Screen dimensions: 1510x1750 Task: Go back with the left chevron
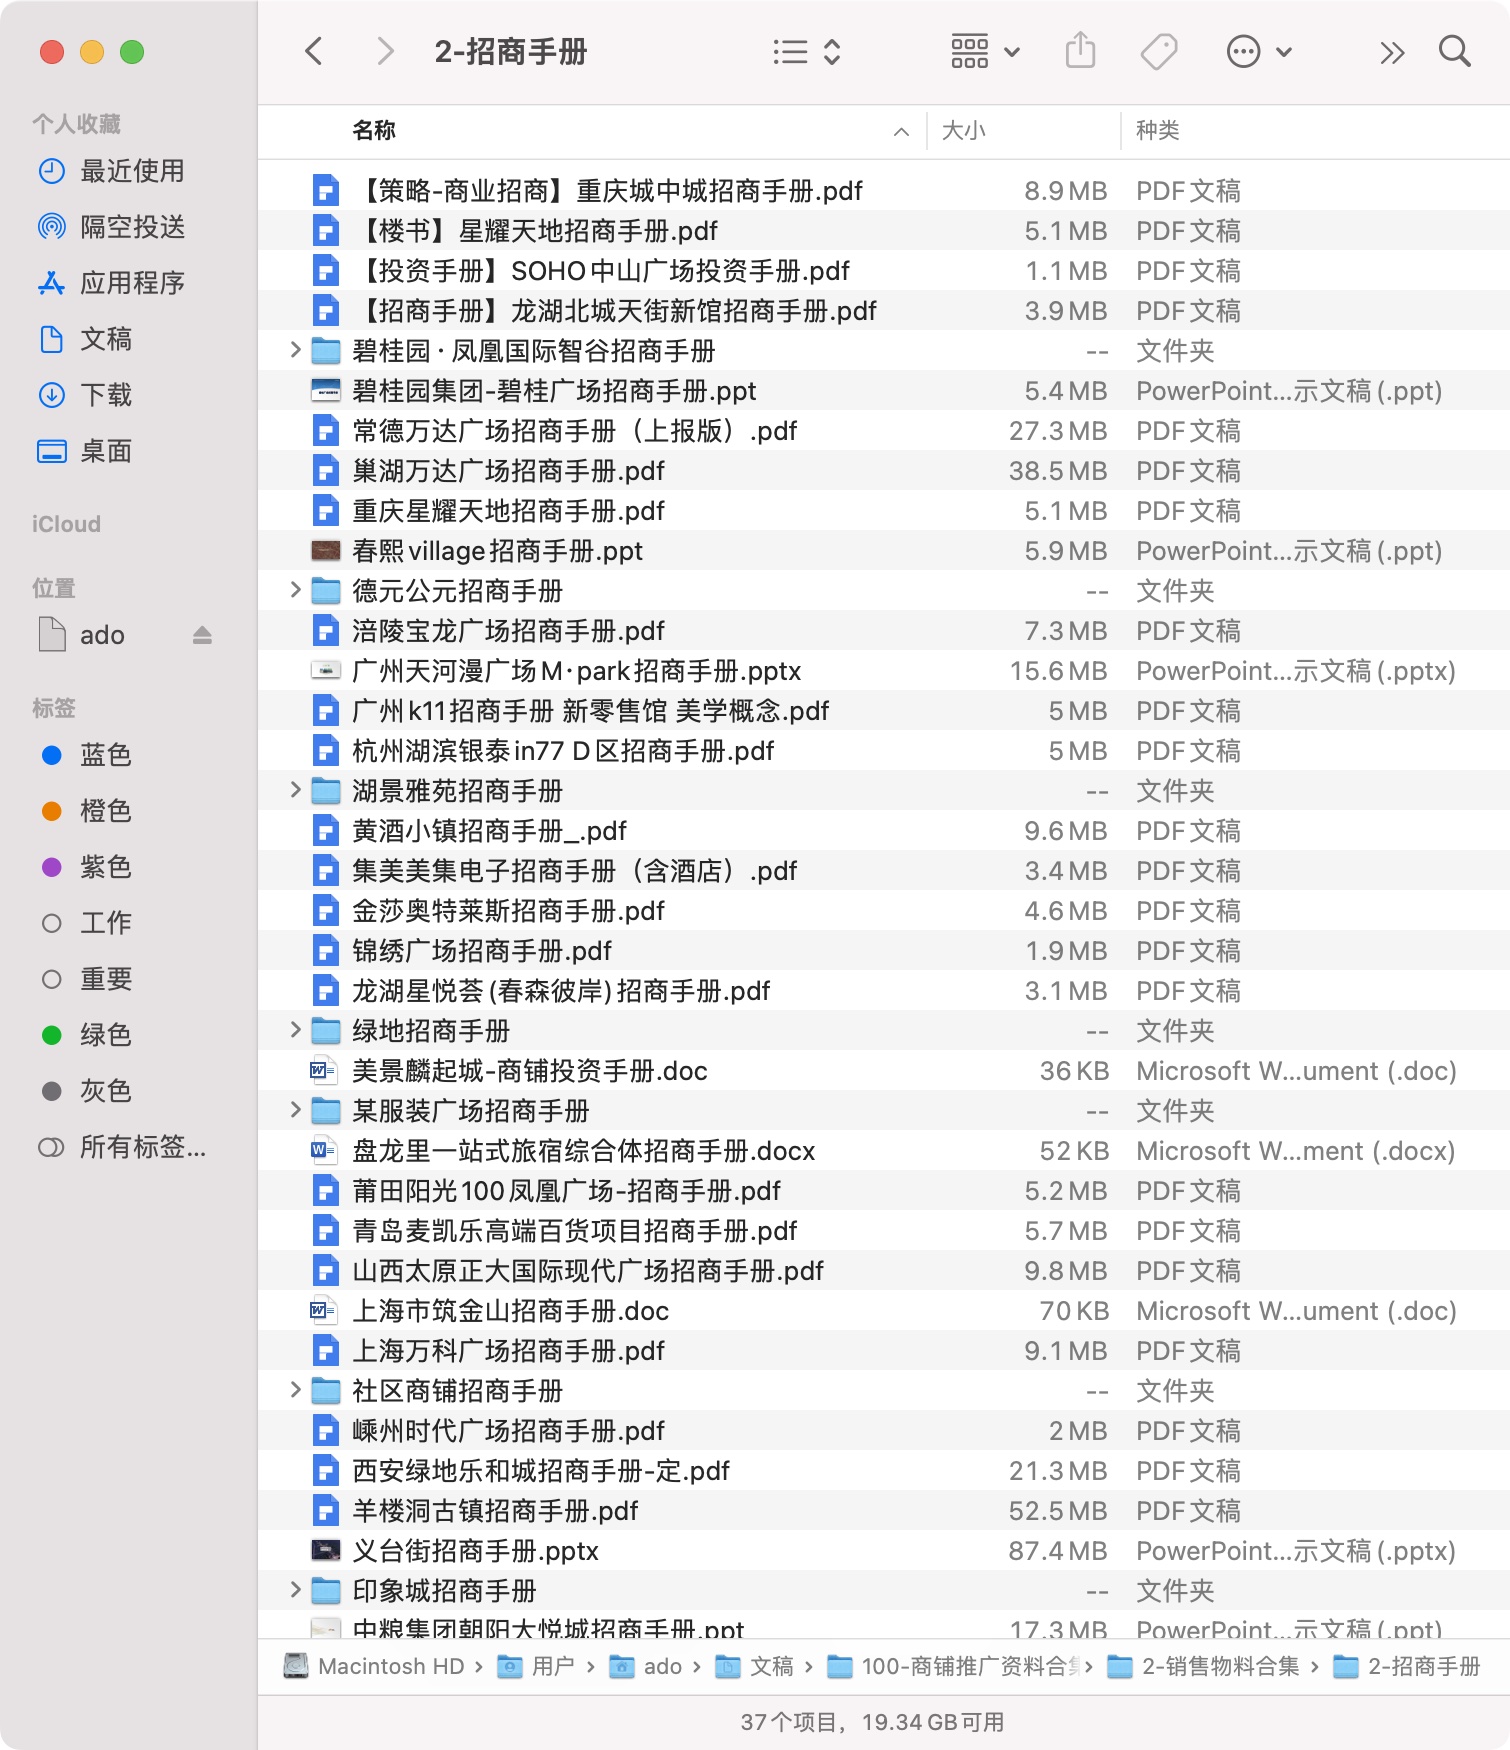tap(314, 51)
